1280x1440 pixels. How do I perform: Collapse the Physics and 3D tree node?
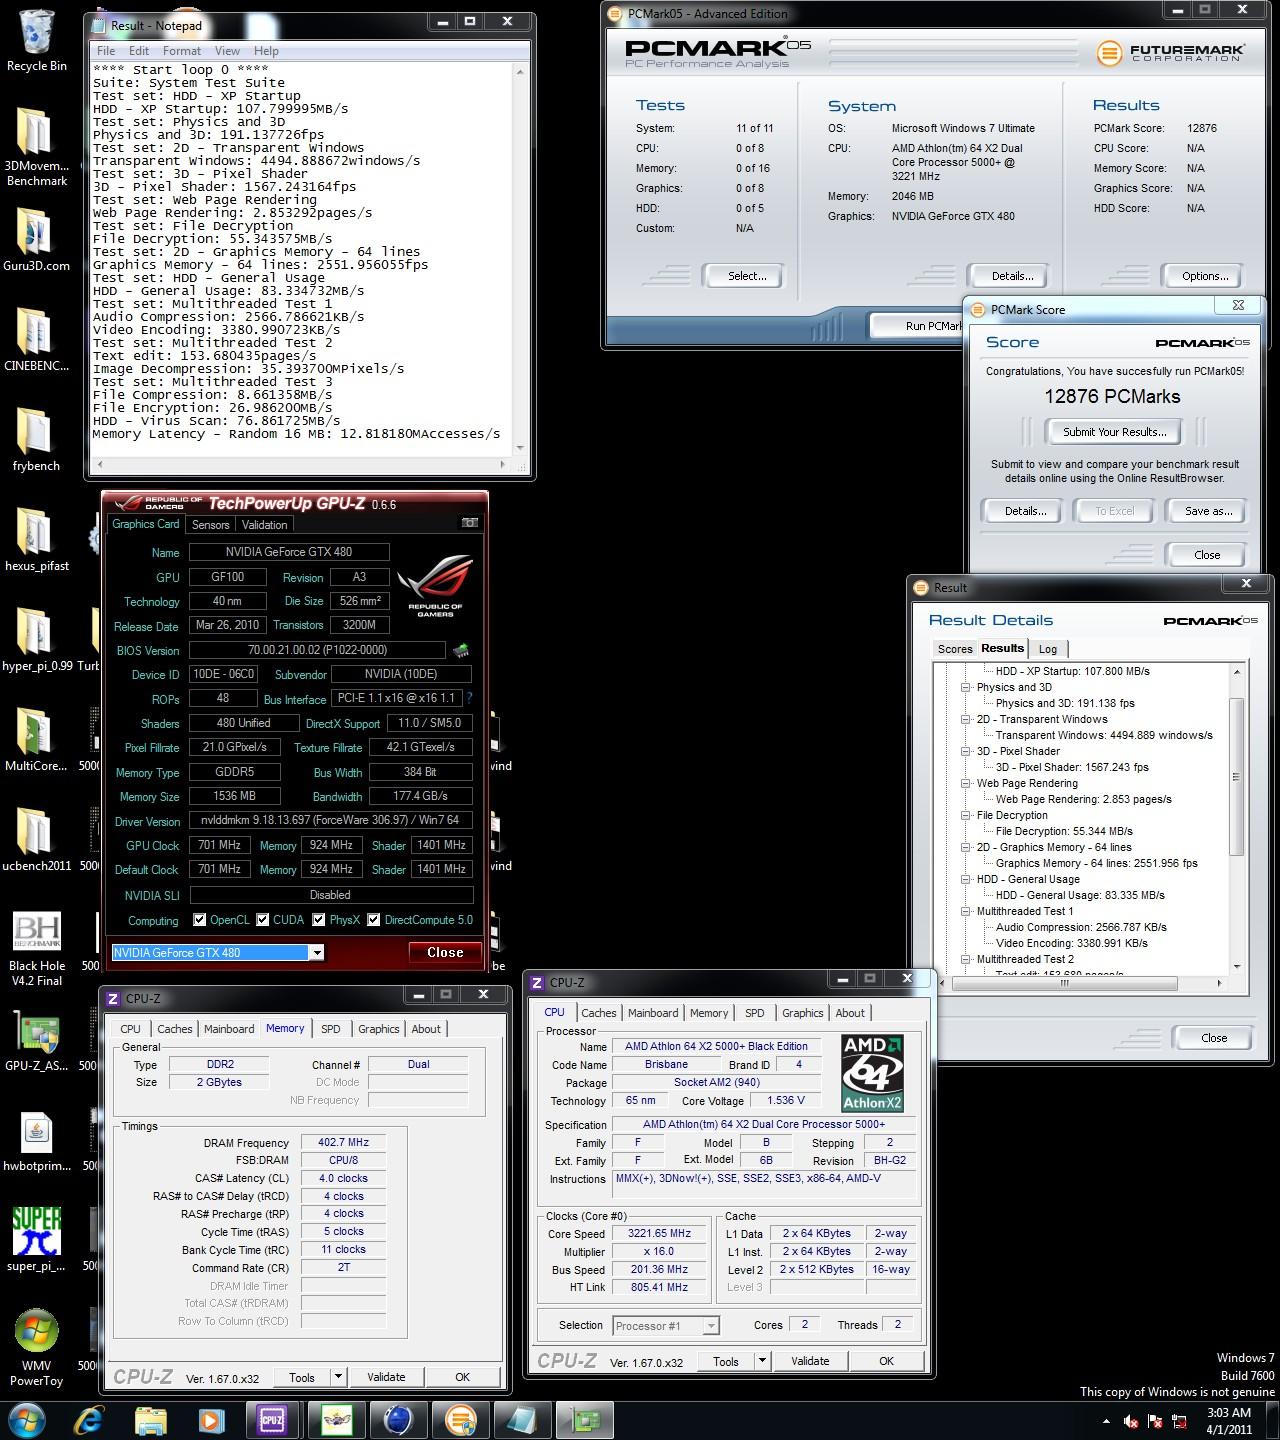pos(966,687)
